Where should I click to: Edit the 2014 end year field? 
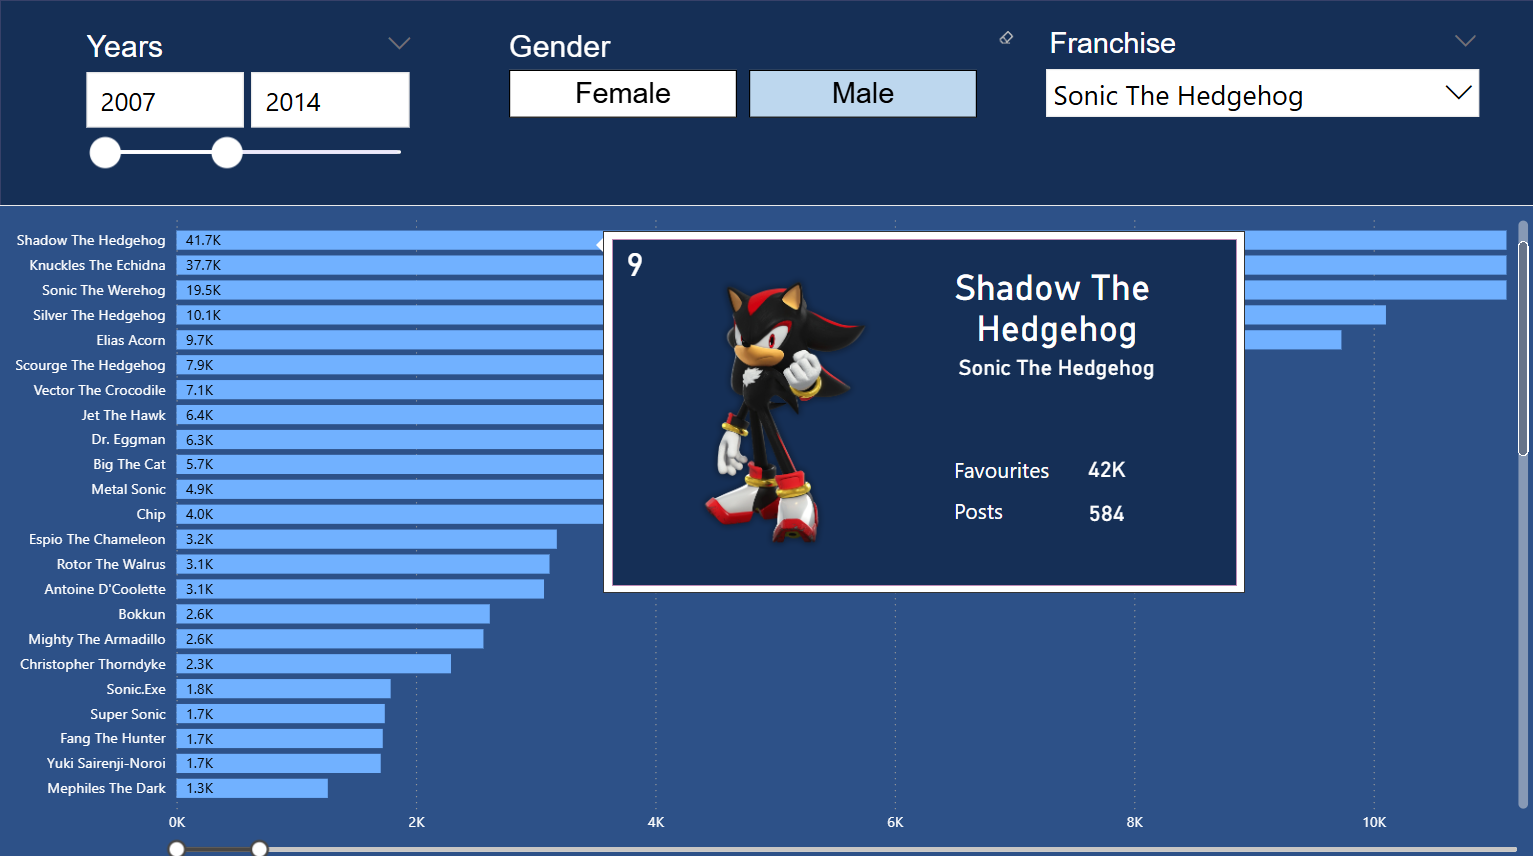pyautogui.click(x=330, y=100)
